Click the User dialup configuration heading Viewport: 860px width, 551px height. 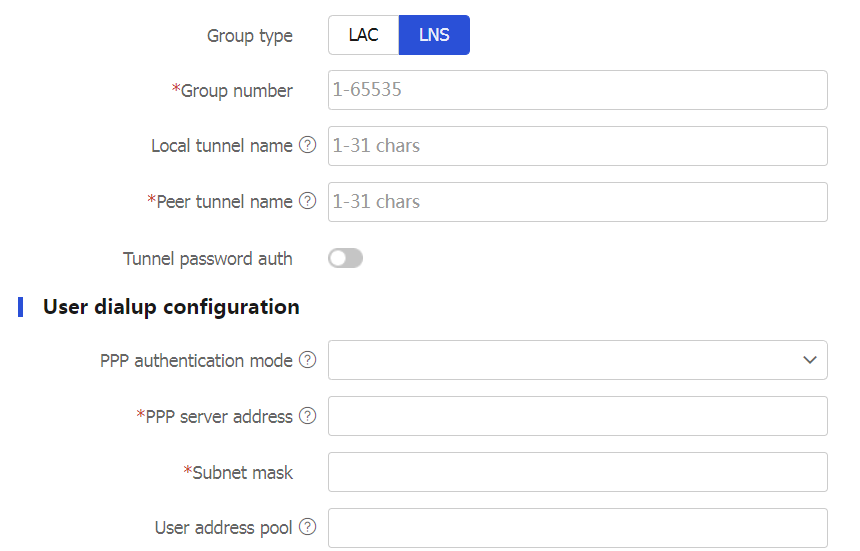[x=171, y=307]
